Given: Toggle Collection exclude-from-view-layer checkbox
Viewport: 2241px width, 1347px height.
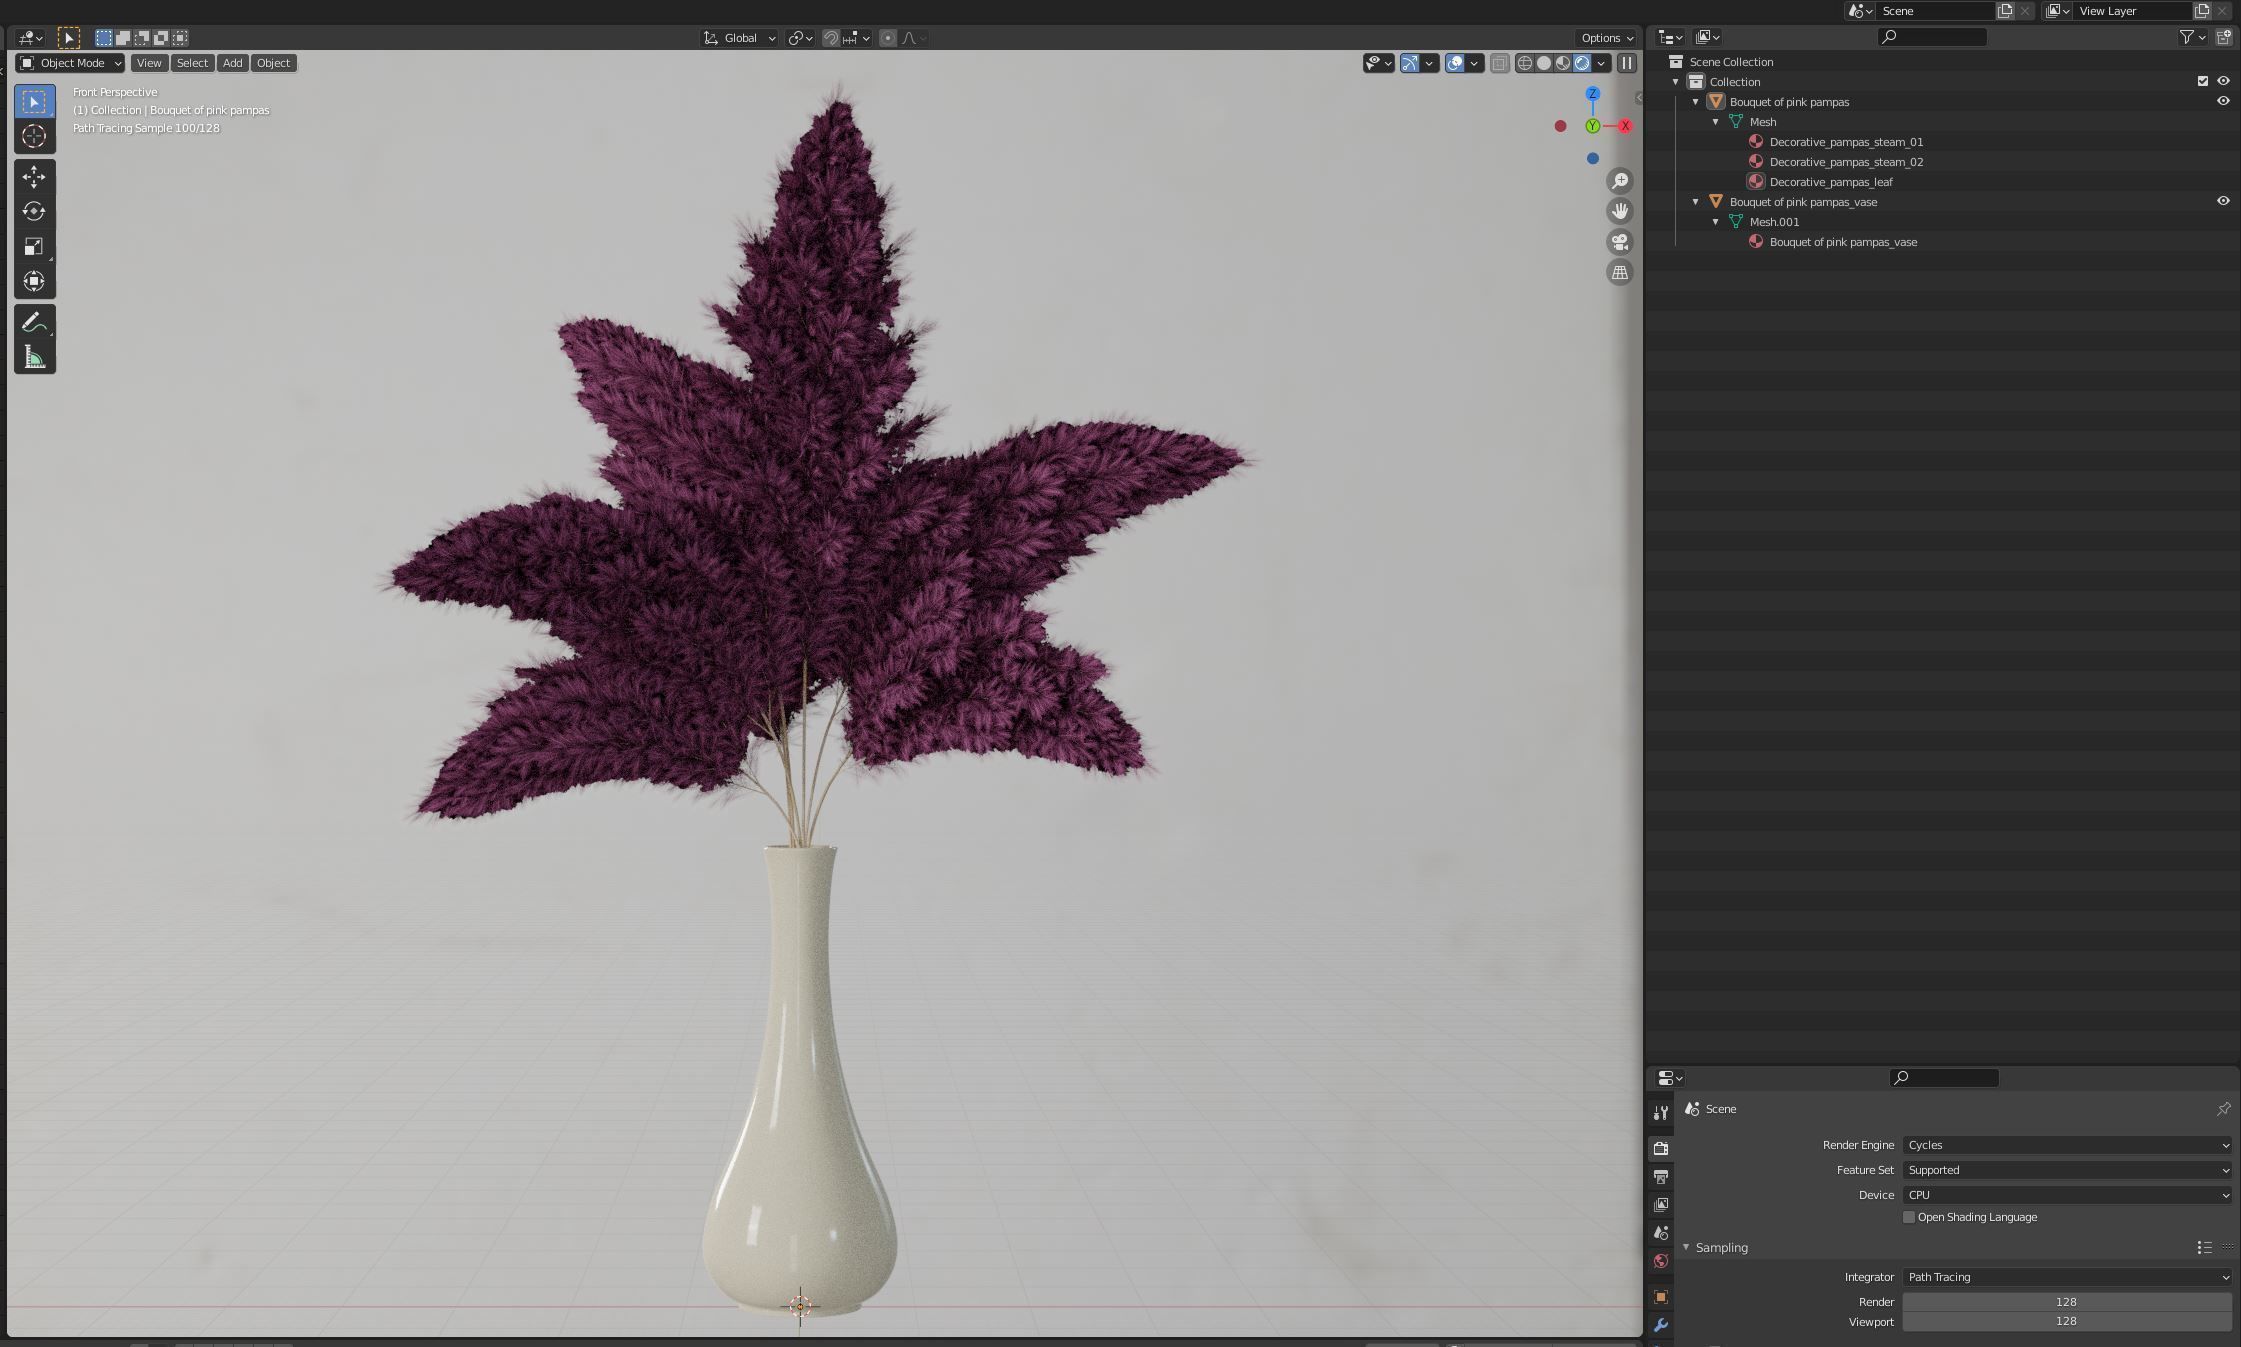Looking at the screenshot, I should pos(2202,81).
